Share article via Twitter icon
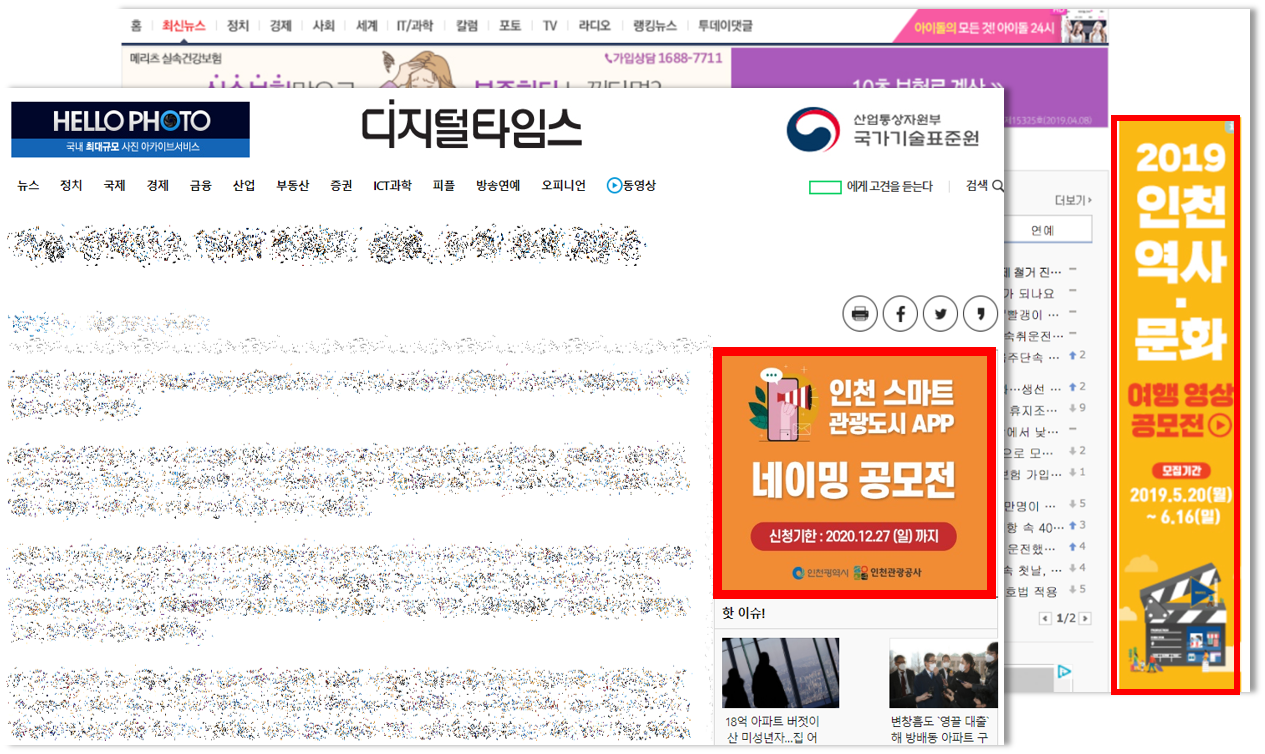Screen dimensions: 1265x754 [x=940, y=314]
